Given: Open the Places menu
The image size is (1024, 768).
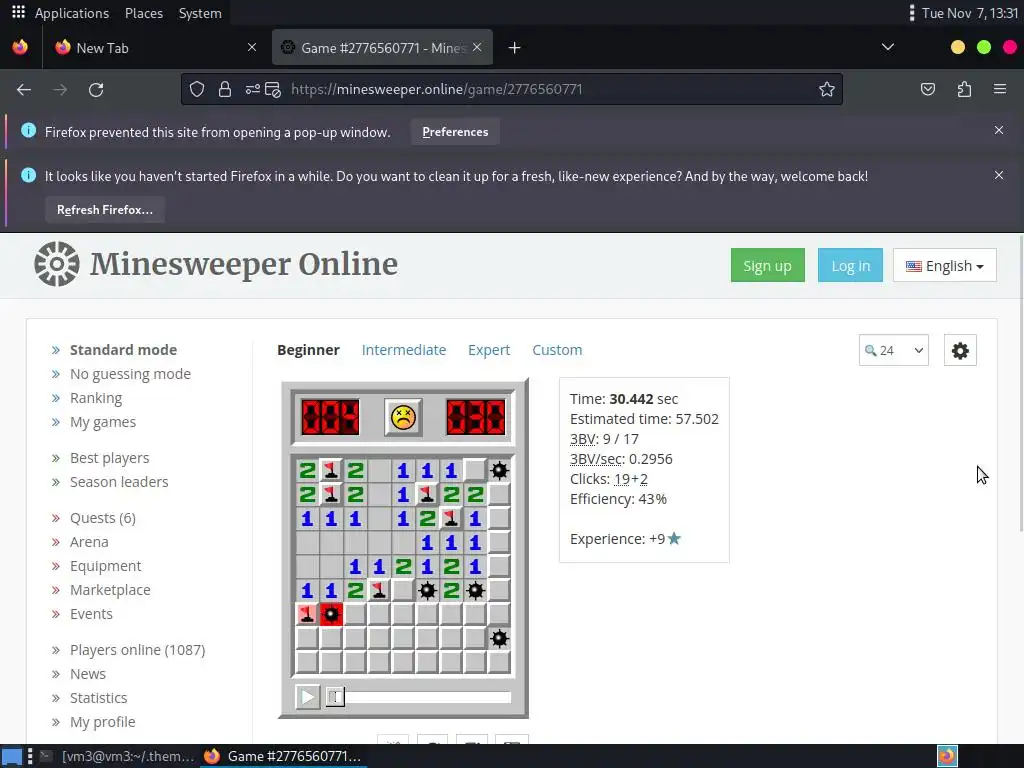Looking at the screenshot, I should (x=144, y=13).
